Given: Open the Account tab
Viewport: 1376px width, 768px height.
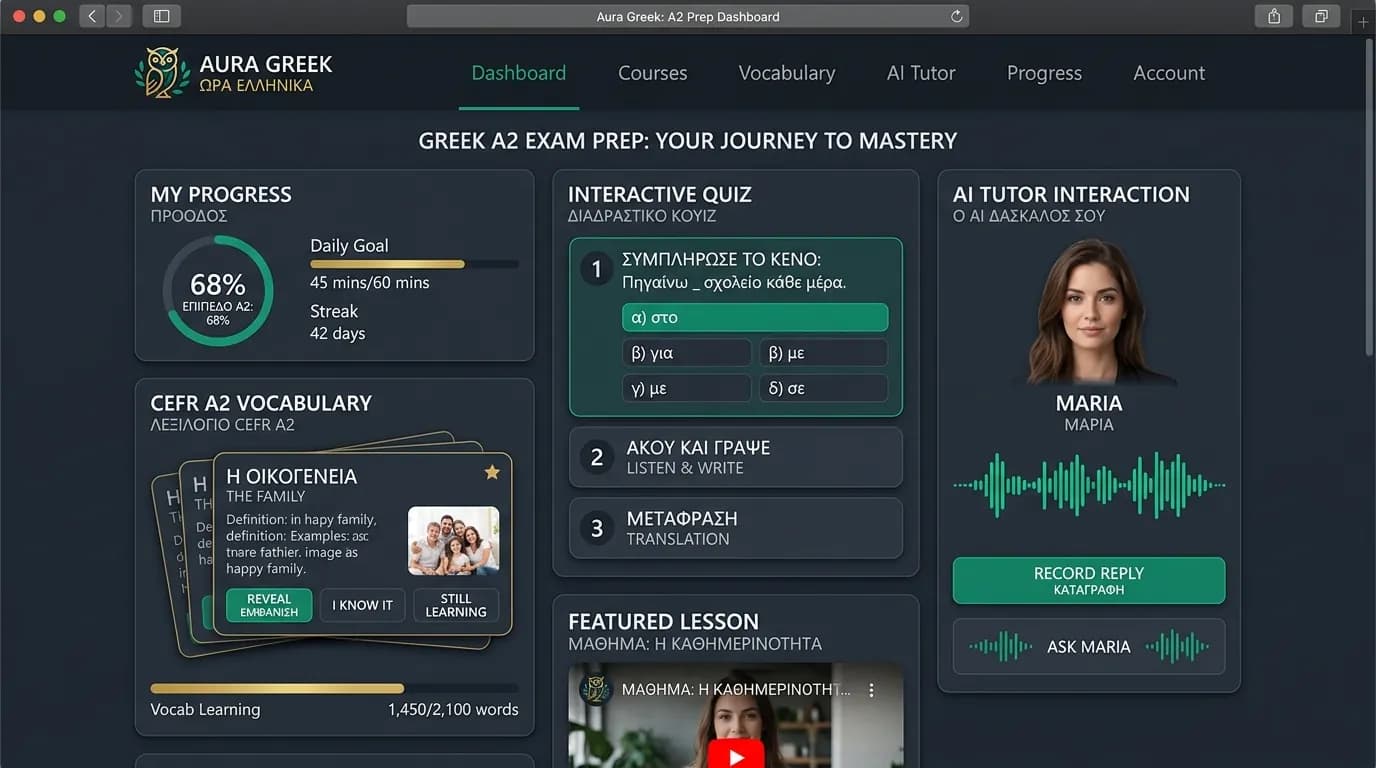Looking at the screenshot, I should pos(1169,73).
